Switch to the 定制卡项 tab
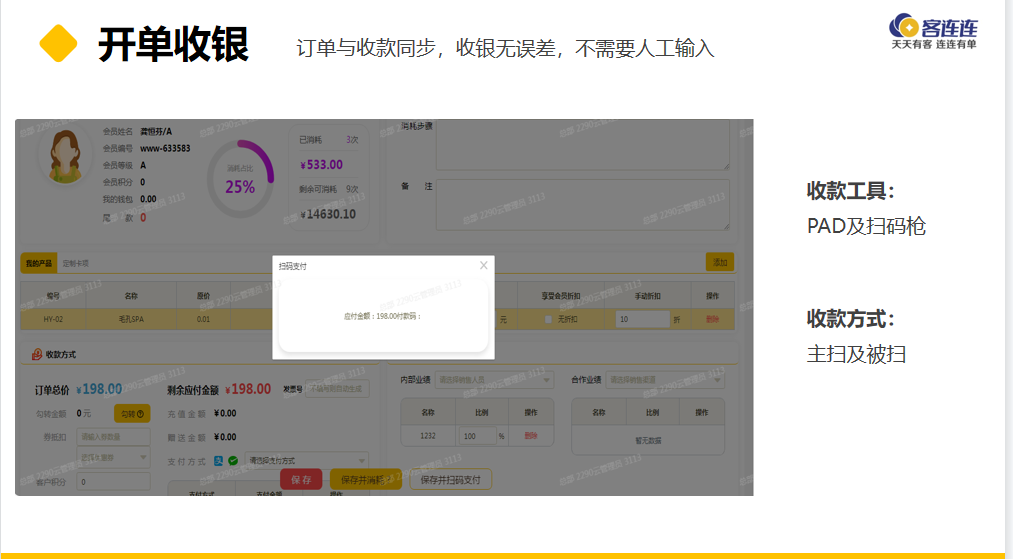 tap(76, 264)
